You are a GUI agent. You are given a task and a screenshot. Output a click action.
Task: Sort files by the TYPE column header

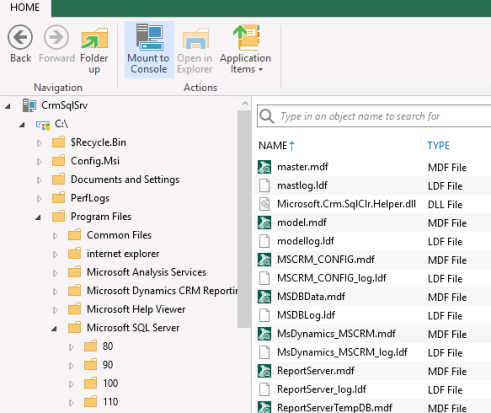[x=438, y=146]
